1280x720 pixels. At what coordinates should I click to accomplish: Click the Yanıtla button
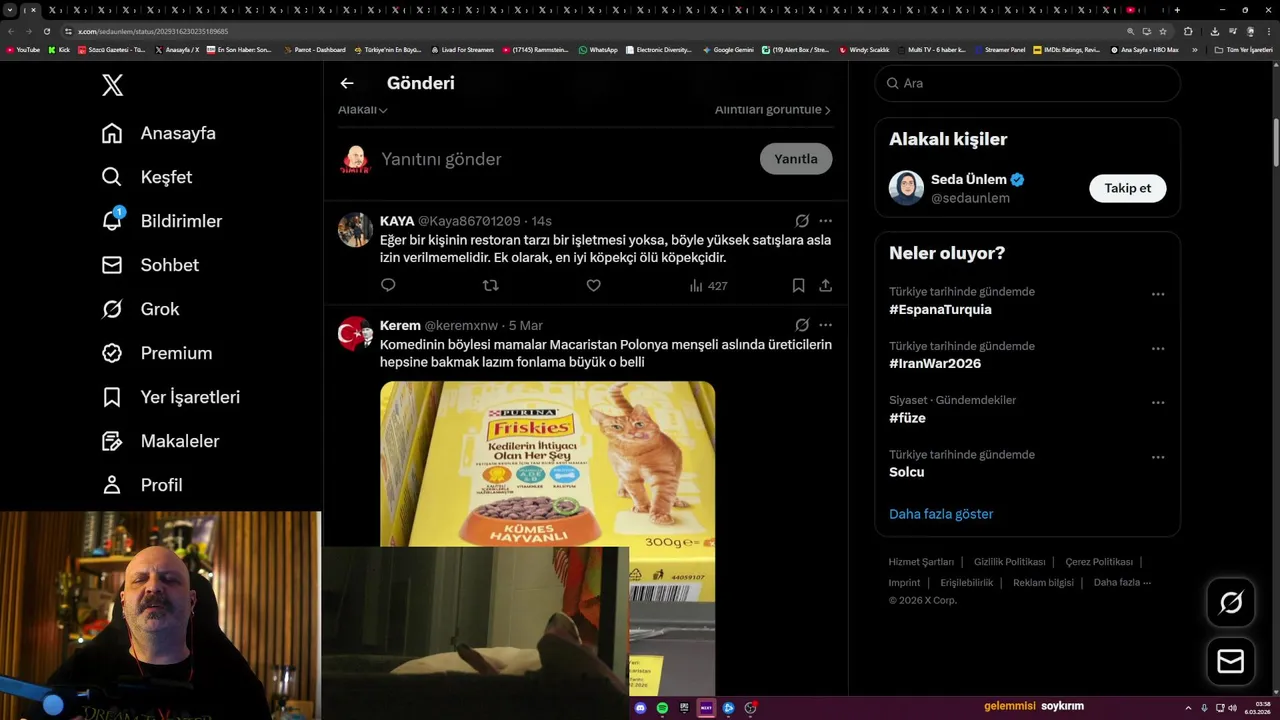tap(796, 159)
